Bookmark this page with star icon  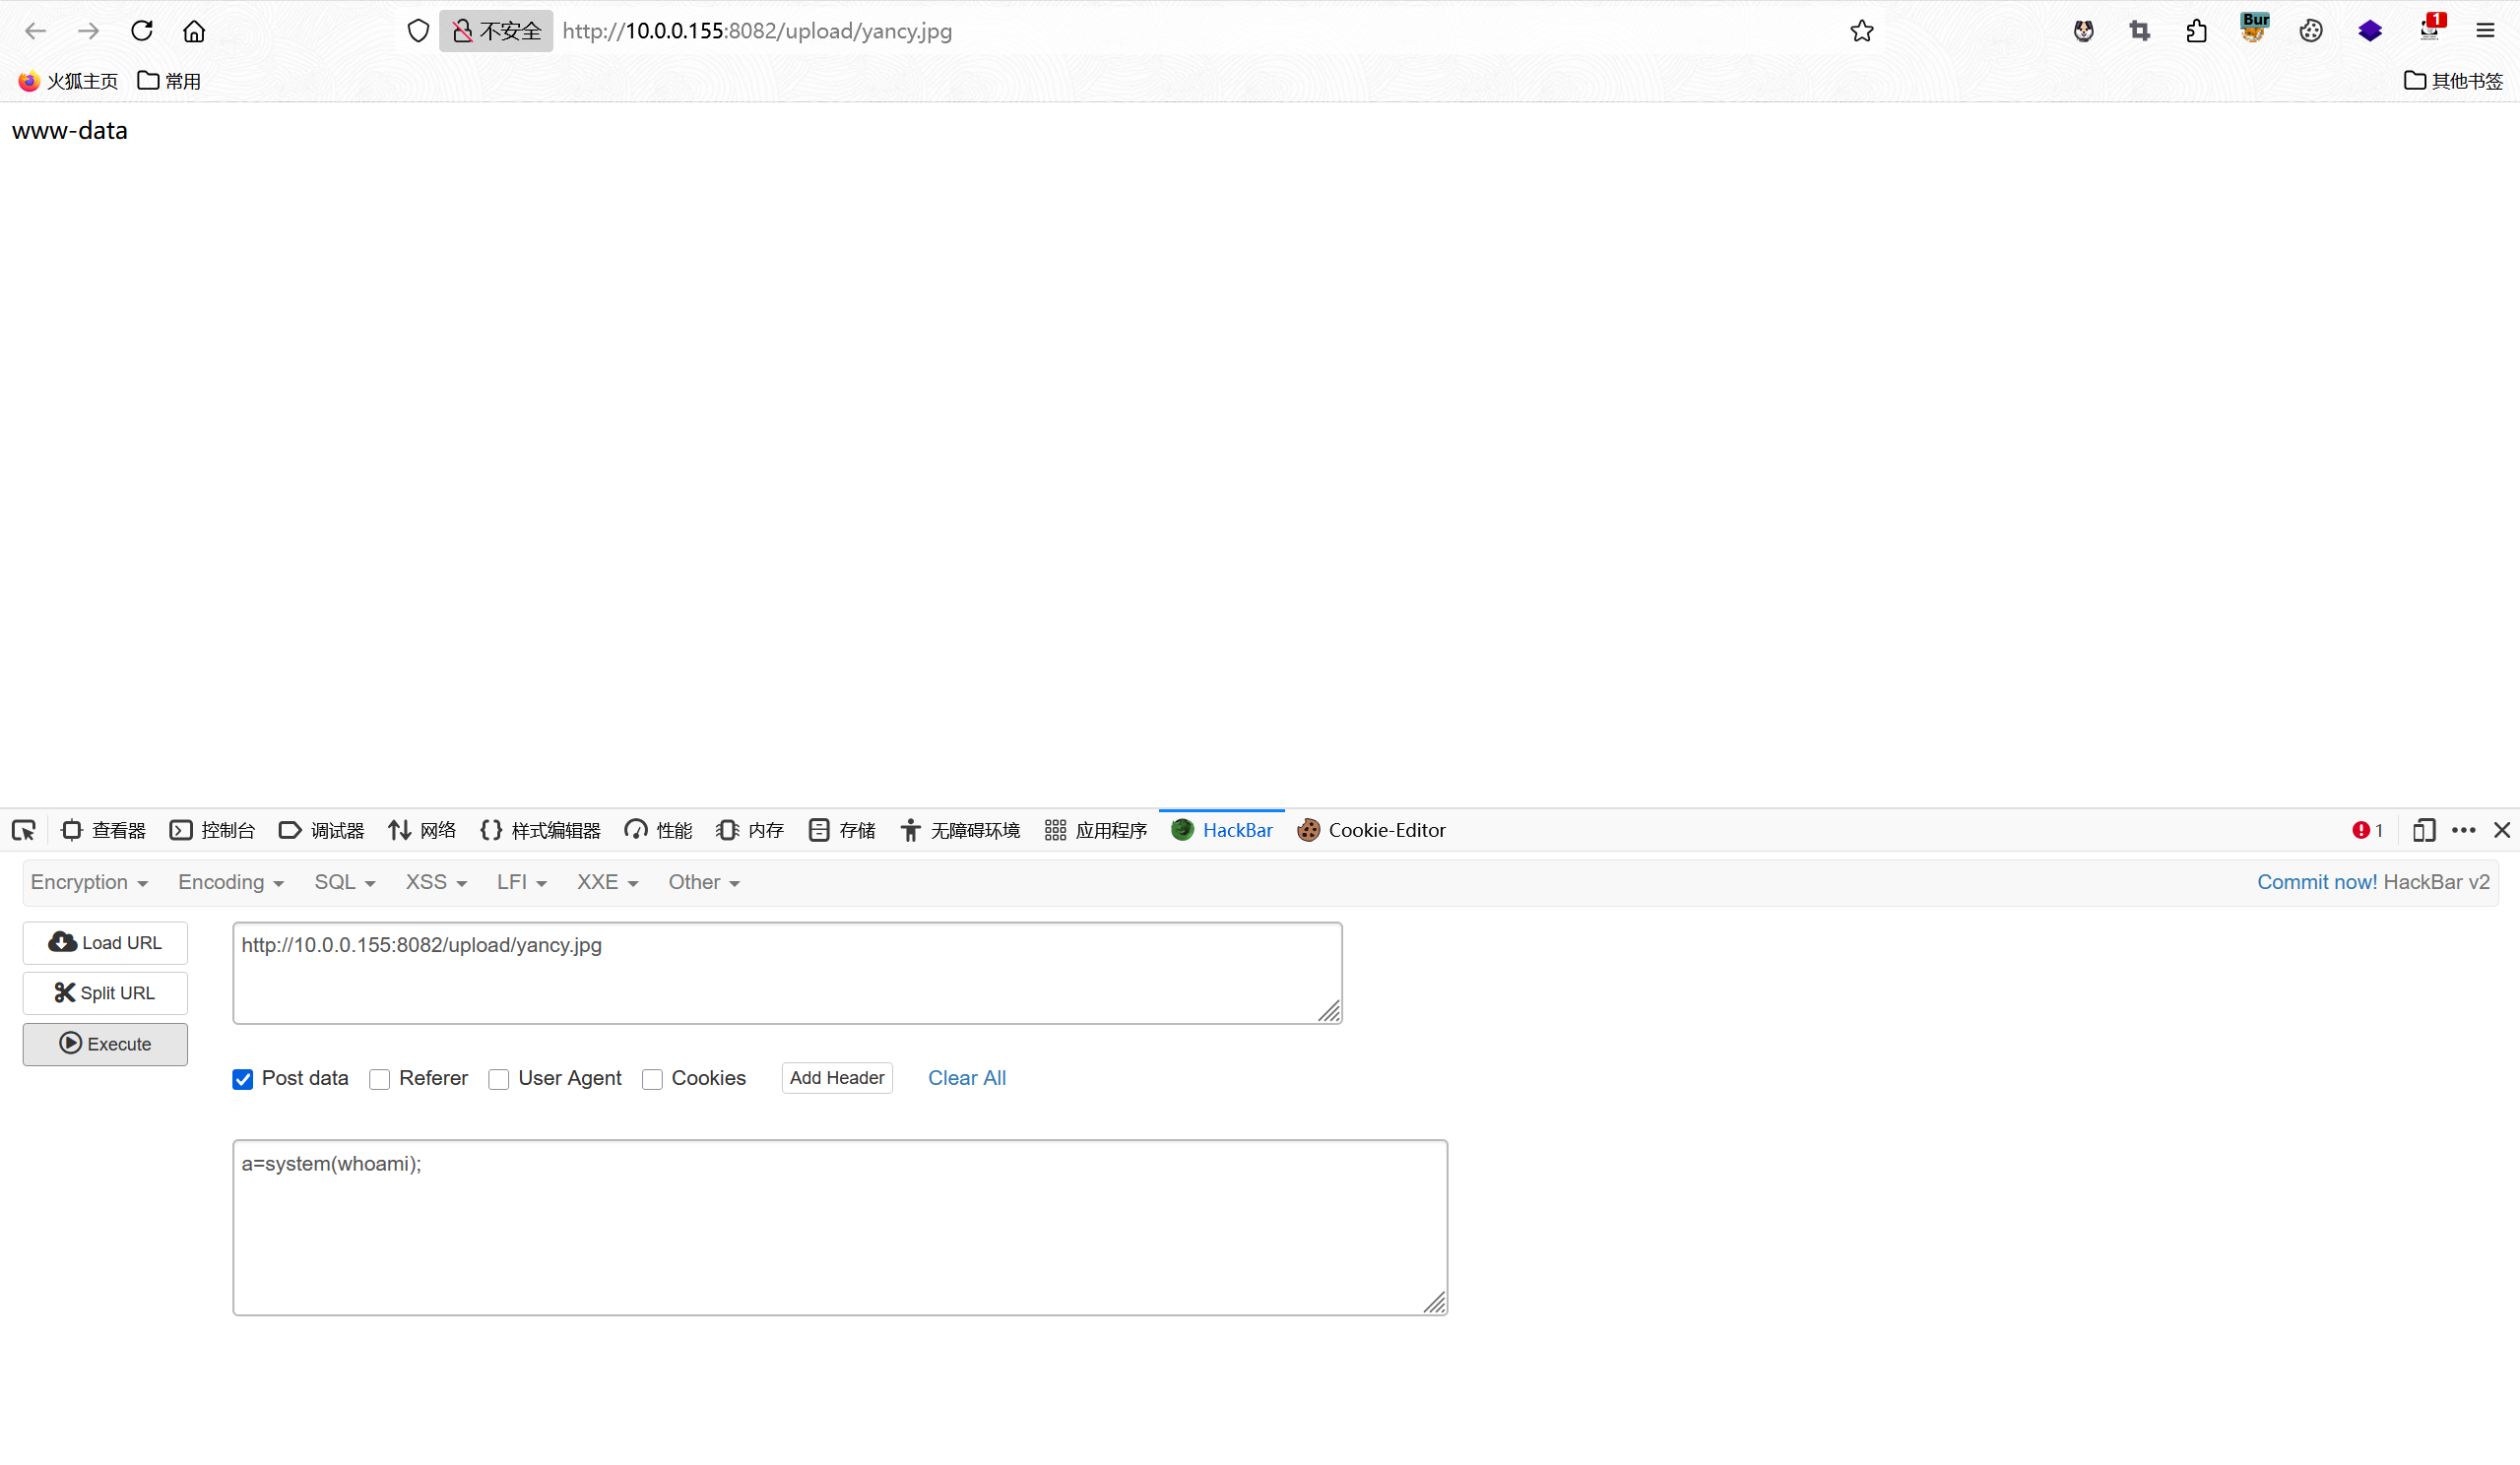coord(1861,31)
